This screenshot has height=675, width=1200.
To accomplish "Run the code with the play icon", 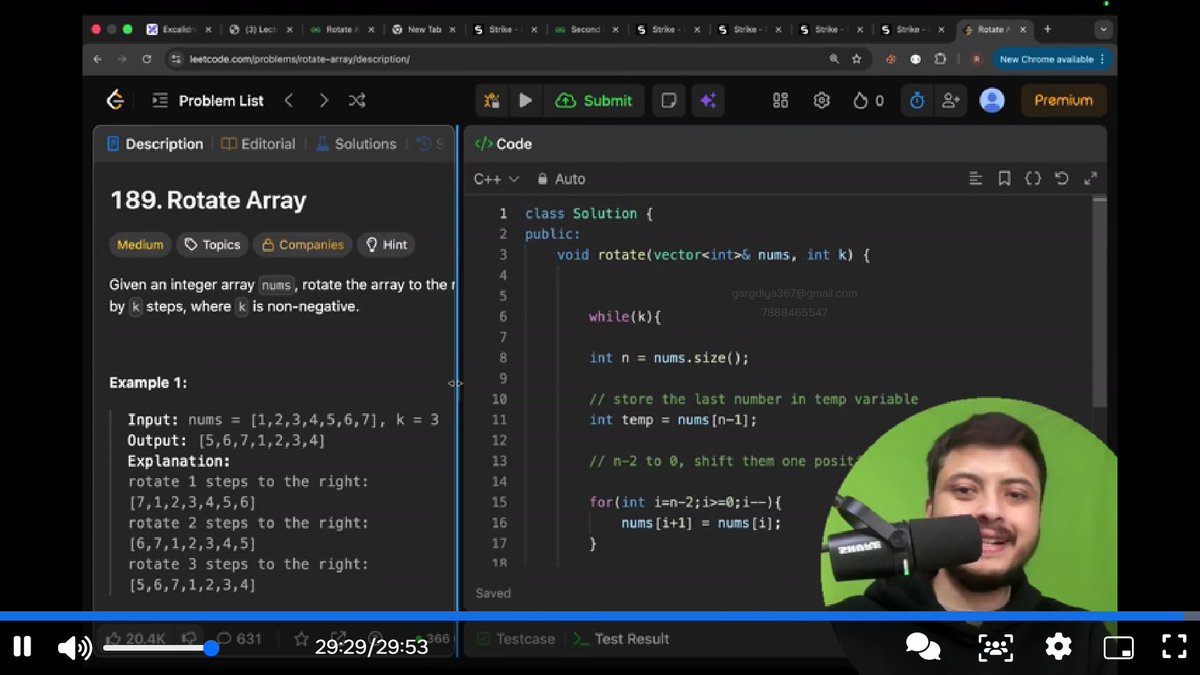I will (525, 100).
